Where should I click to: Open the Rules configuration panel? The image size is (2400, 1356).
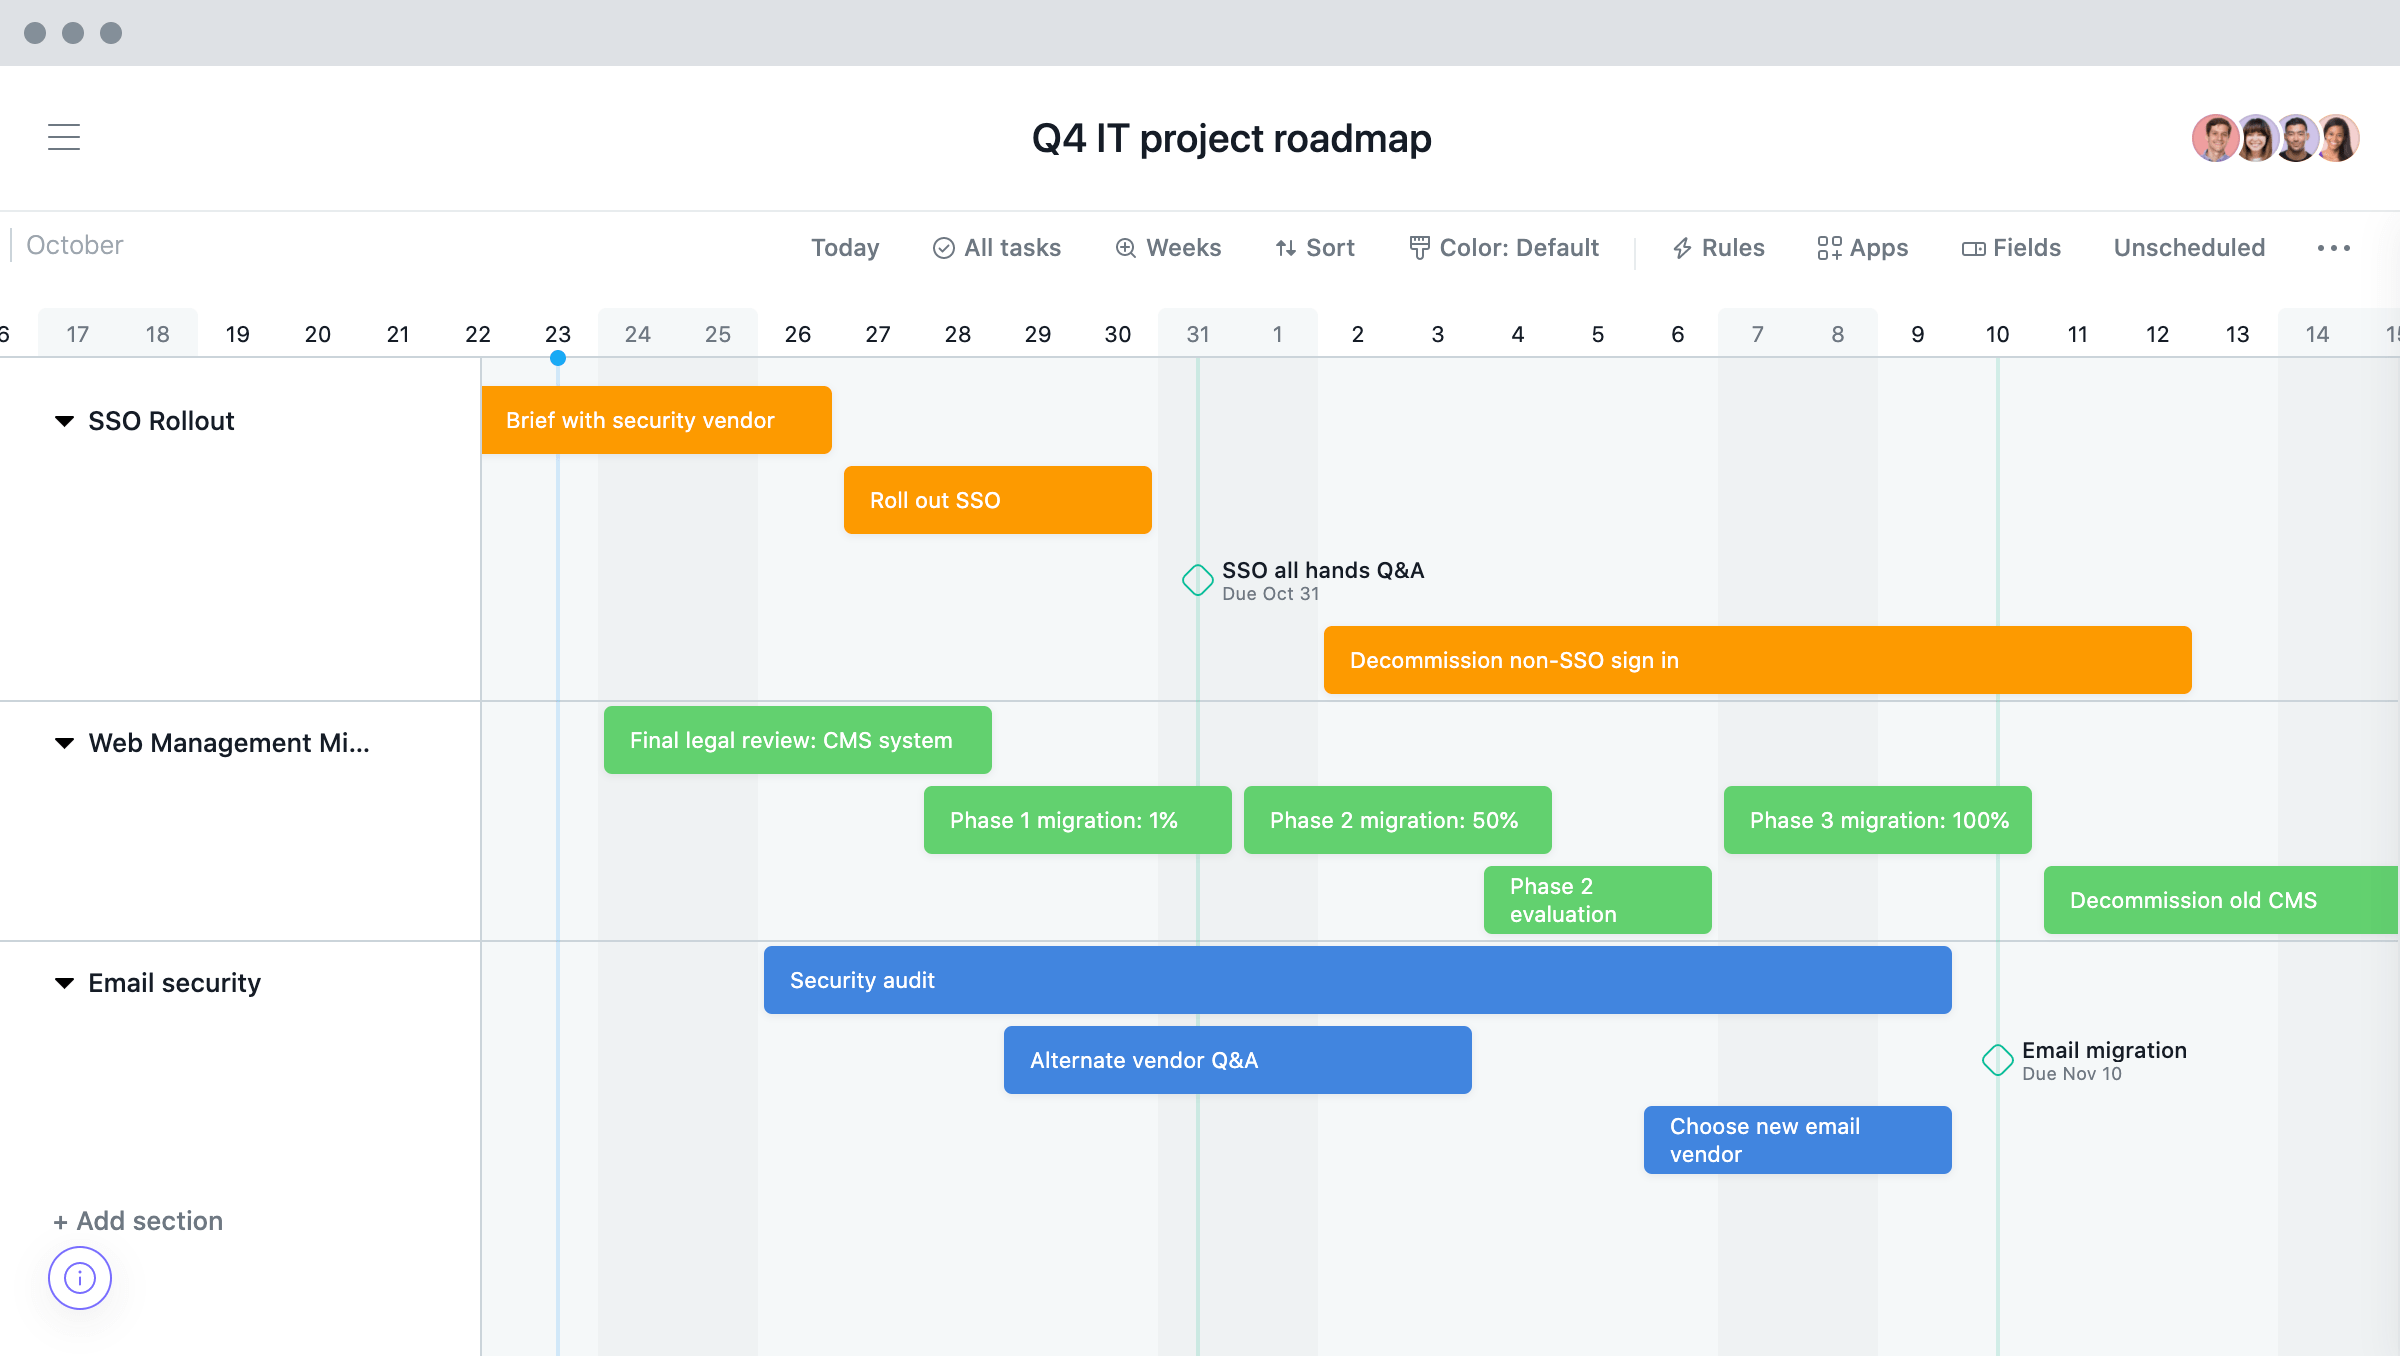pos(1719,245)
